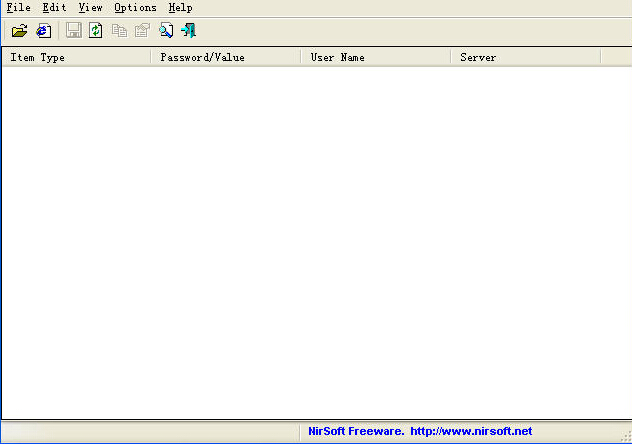The height and width of the screenshot is (444, 632).
Task: Sort by the Server column header
Action: [x=525, y=57]
